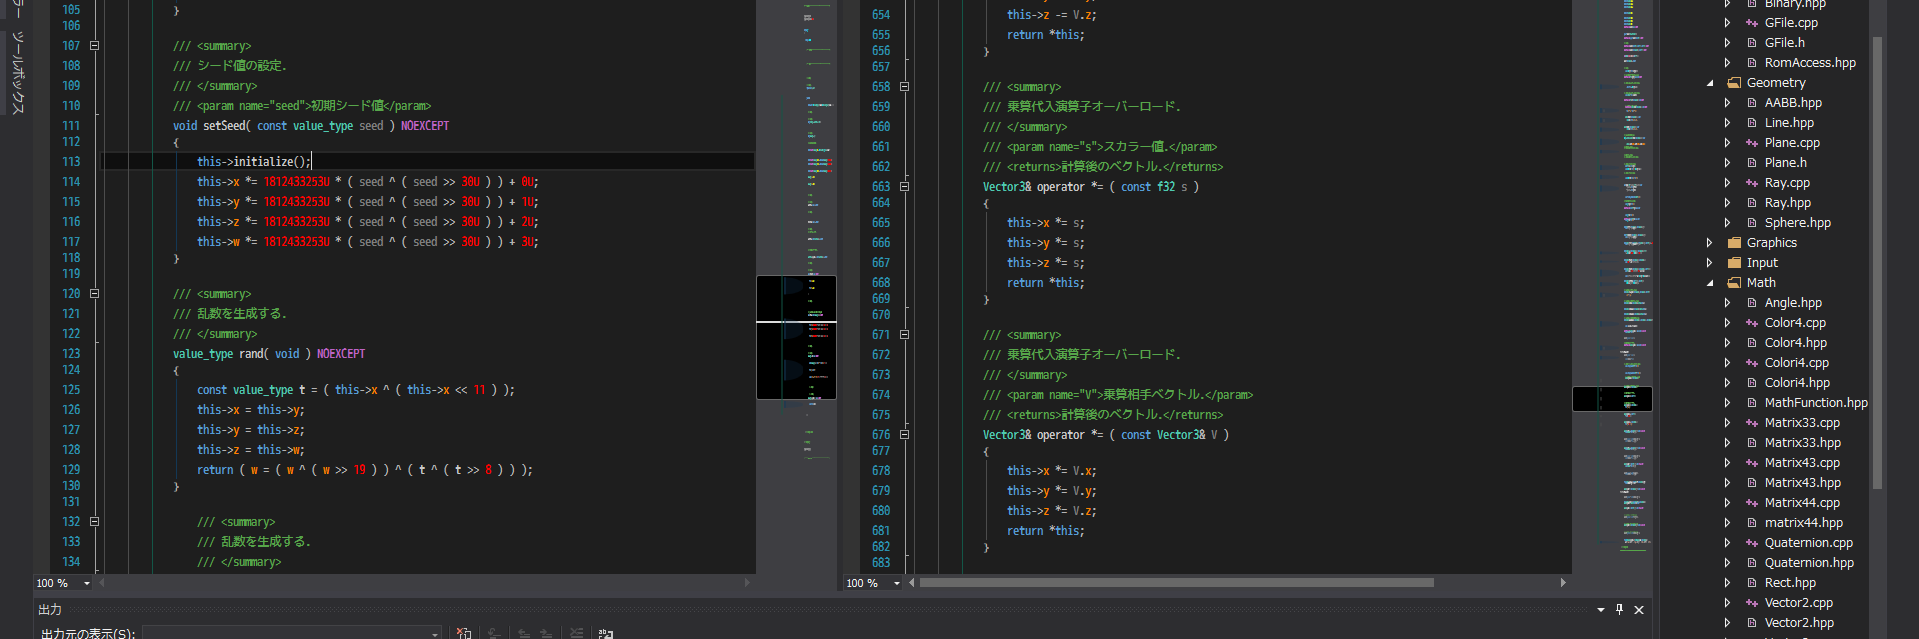This screenshot has width=1919, height=639.
Task: Collapse the Geometry folder
Action: [x=1710, y=83]
